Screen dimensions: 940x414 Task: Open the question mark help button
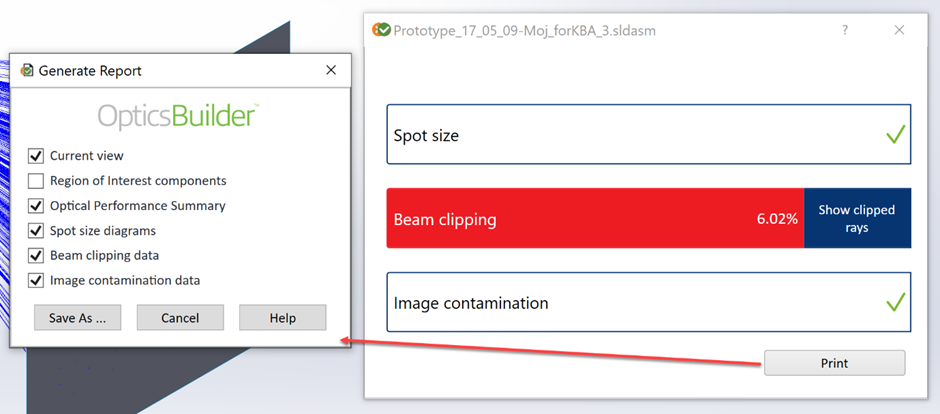[x=845, y=30]
